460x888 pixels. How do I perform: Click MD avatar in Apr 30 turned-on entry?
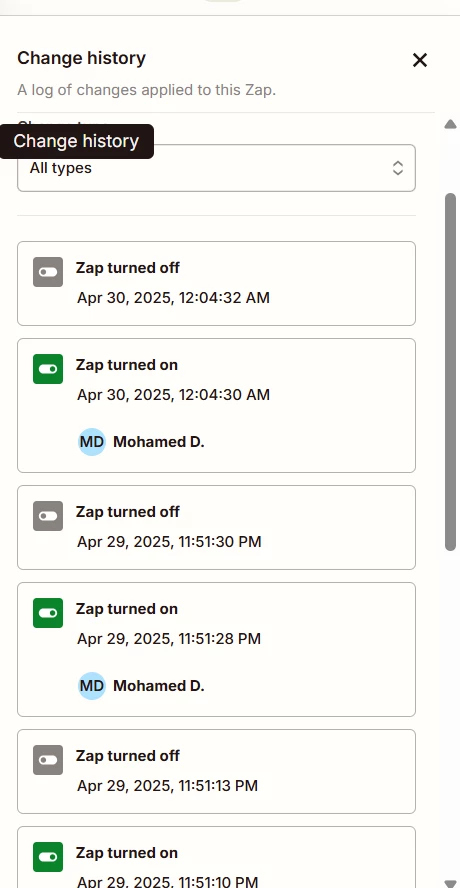tap(92, 442)
